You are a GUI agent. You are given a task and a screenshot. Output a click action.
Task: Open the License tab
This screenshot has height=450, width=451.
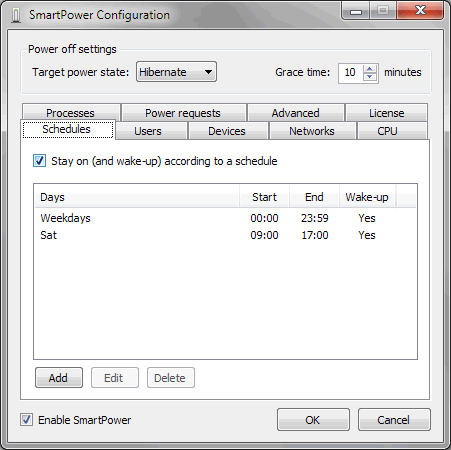pos(387,113)
